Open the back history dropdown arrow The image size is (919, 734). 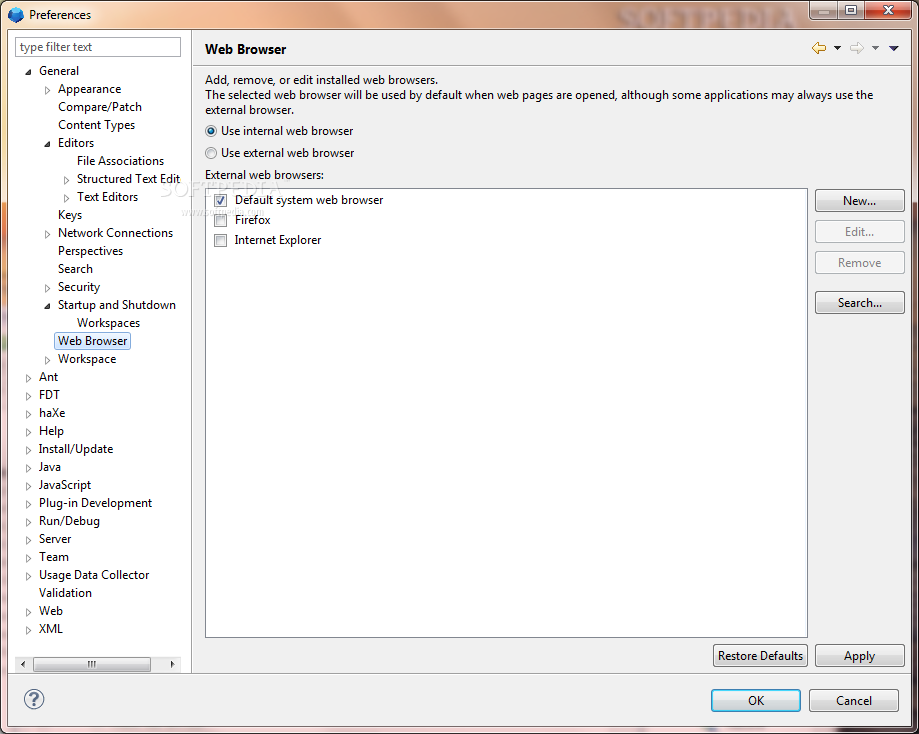838,49
